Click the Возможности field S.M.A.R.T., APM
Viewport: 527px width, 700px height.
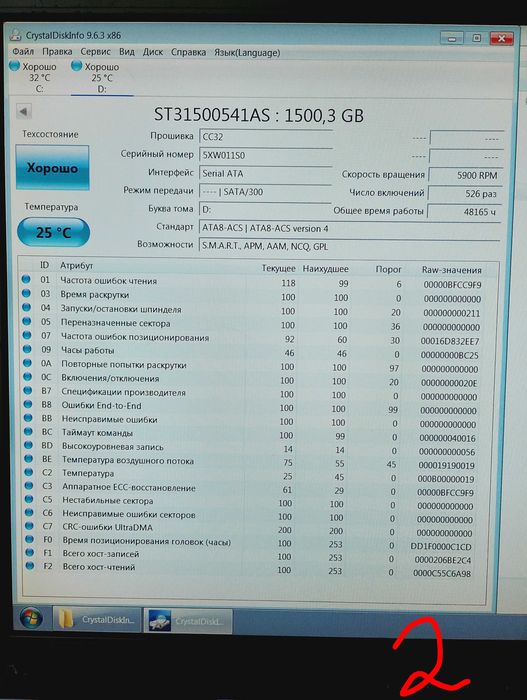[349, 246]
